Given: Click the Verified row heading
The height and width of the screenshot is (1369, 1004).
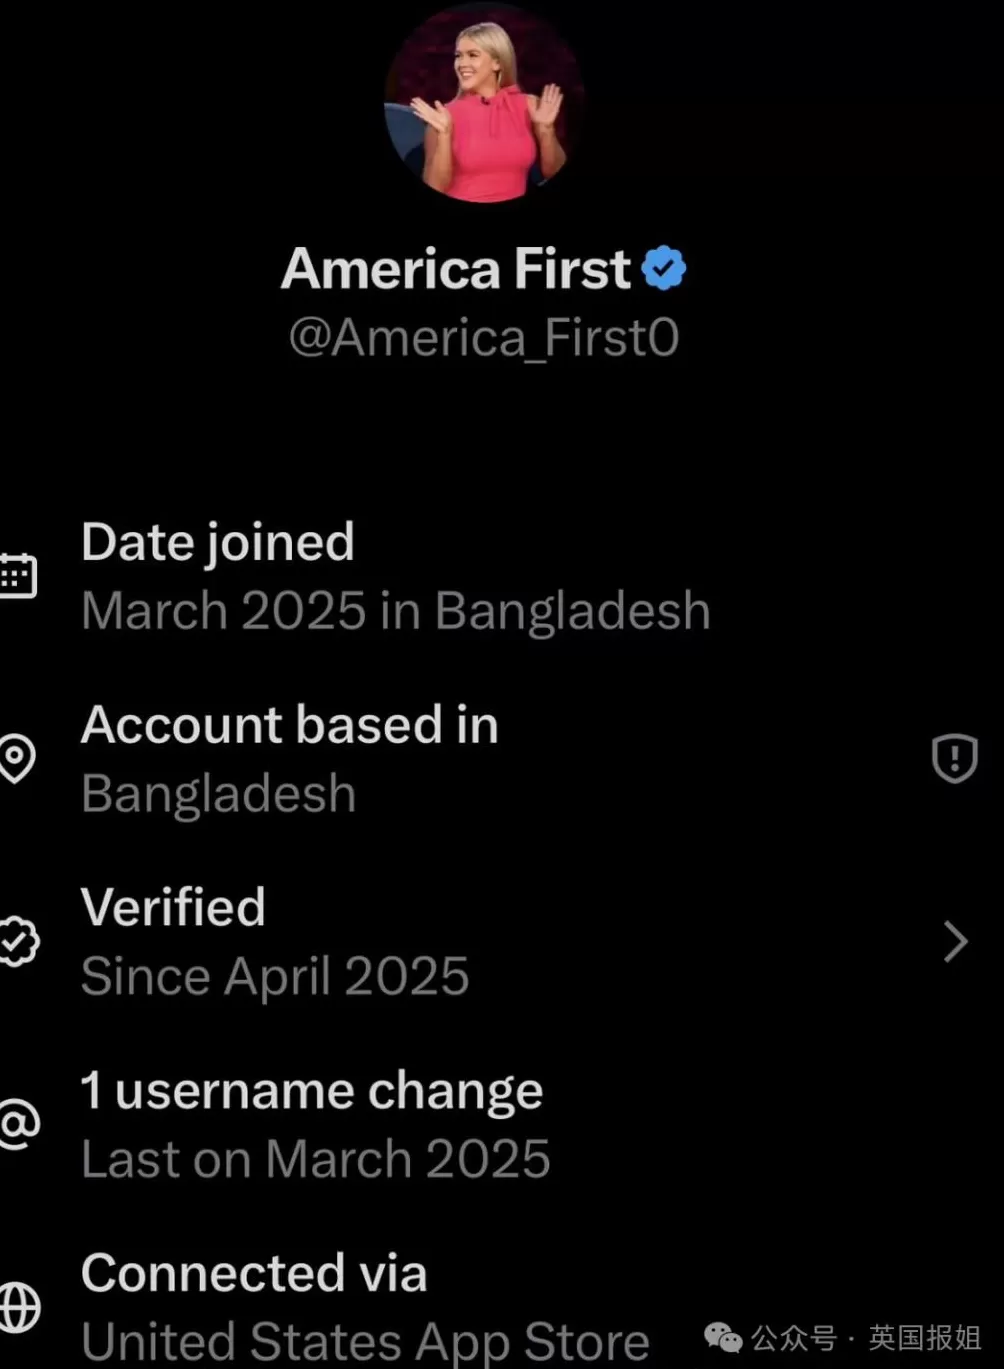Looking at the screenshot, I should 173,907.
